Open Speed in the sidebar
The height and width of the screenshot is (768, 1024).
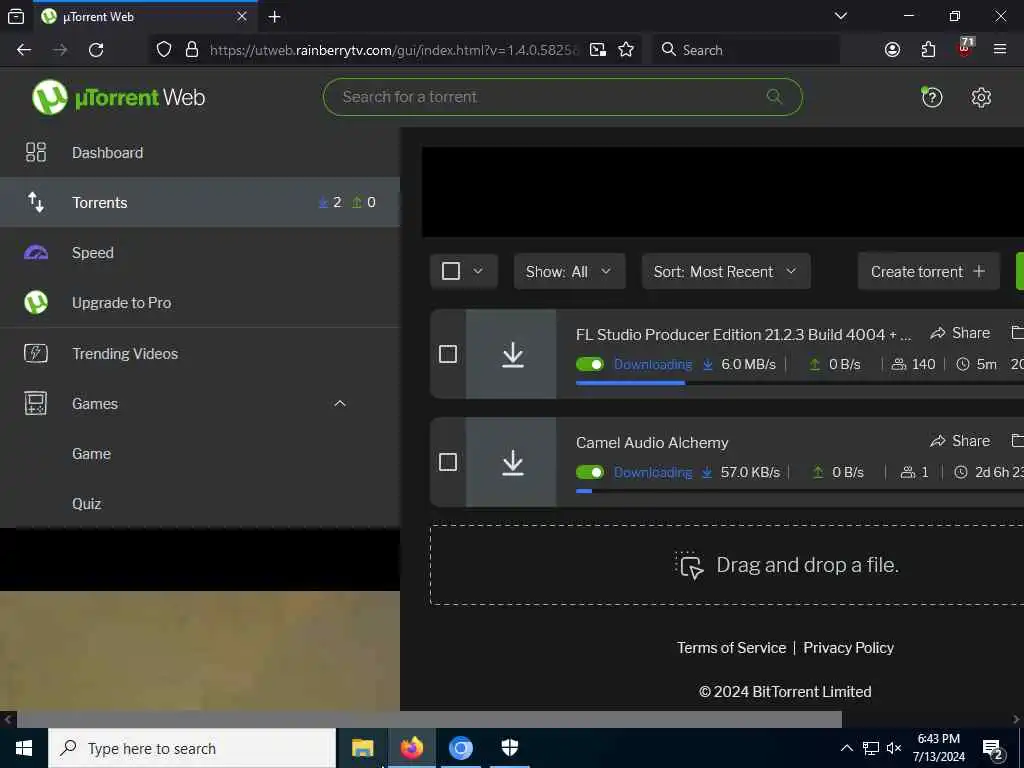[x=200, y=253]
